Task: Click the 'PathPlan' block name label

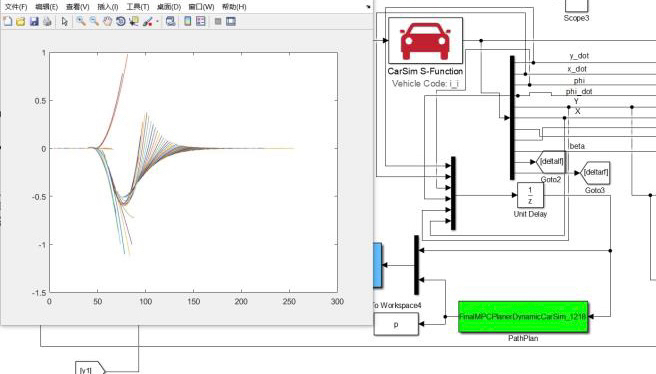Action: pos(523,338)
